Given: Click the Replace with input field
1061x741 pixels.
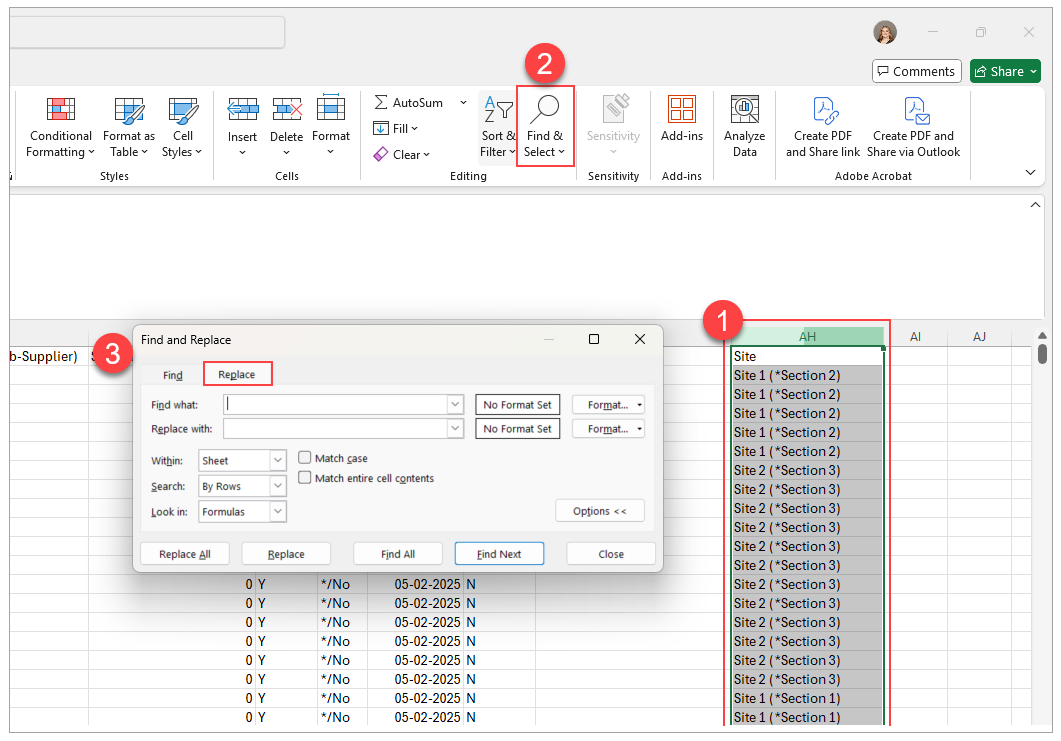Looking at the screenshot, I should pos(336,428).
